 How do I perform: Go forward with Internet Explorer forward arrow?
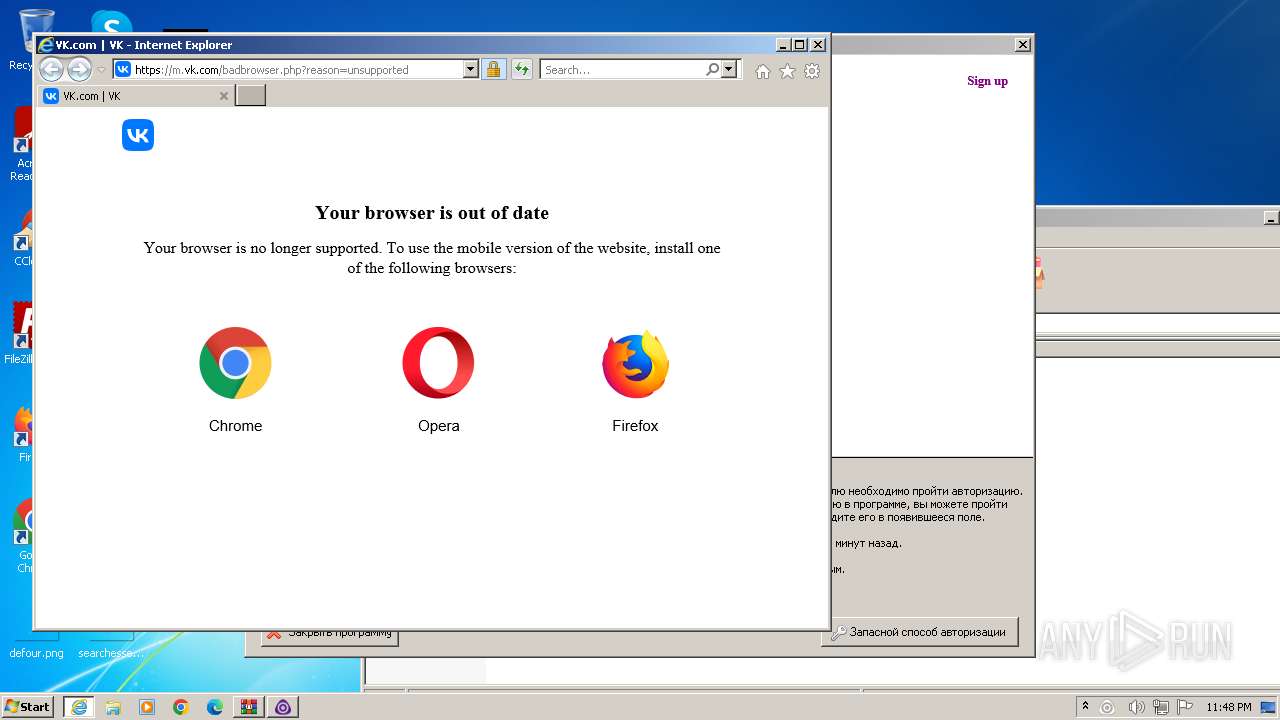point(79,69)
